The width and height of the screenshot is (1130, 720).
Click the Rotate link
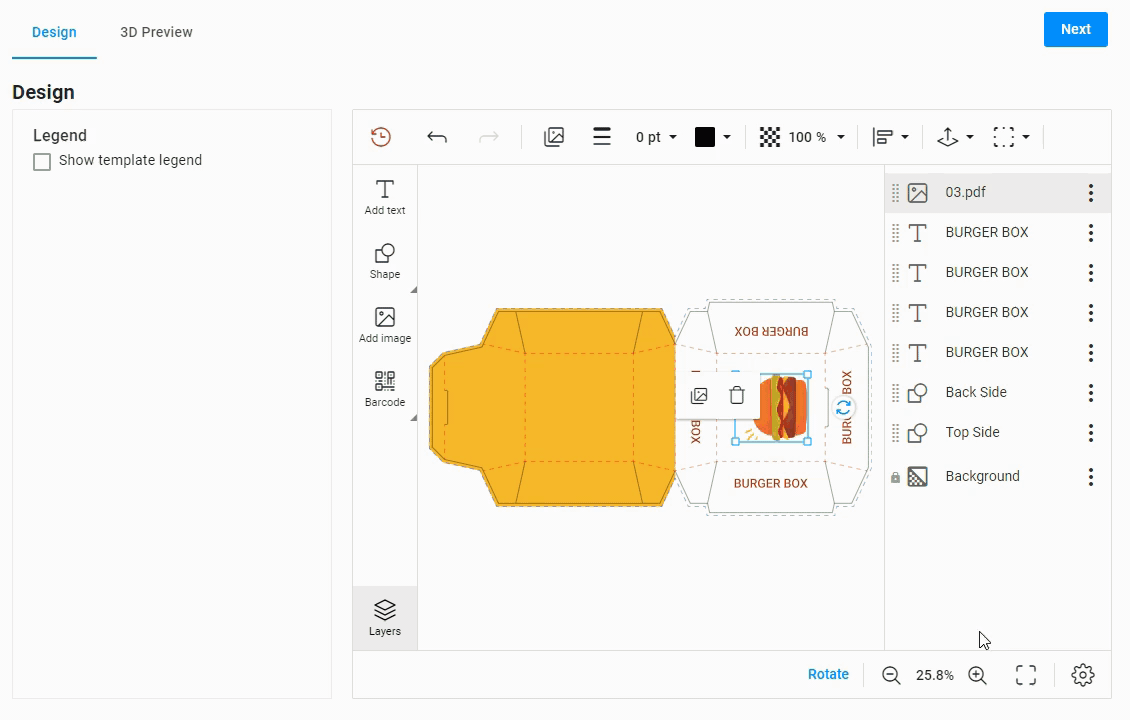tap(828, 675)
